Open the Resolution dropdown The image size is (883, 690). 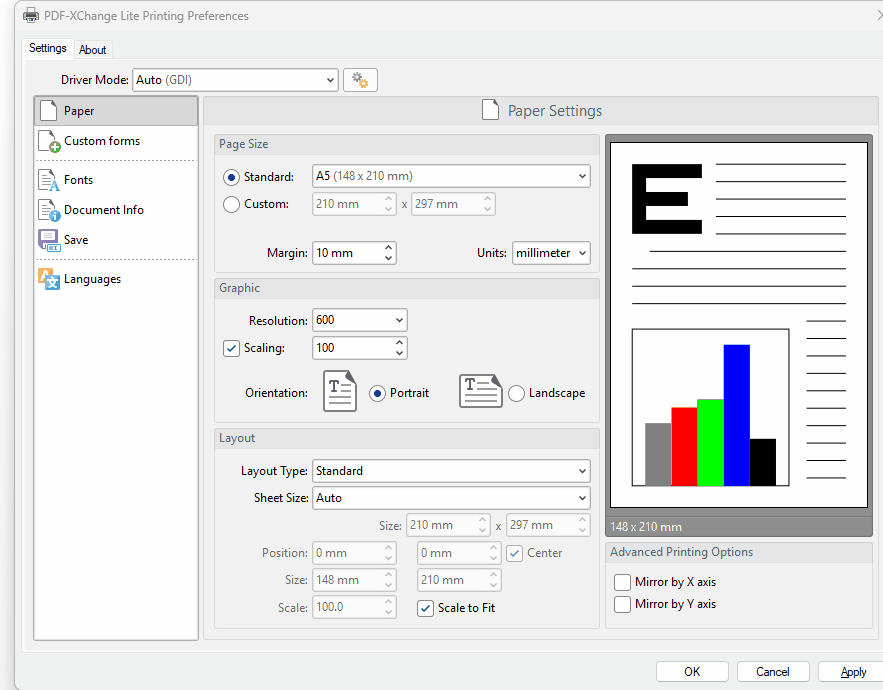[359, 320]
